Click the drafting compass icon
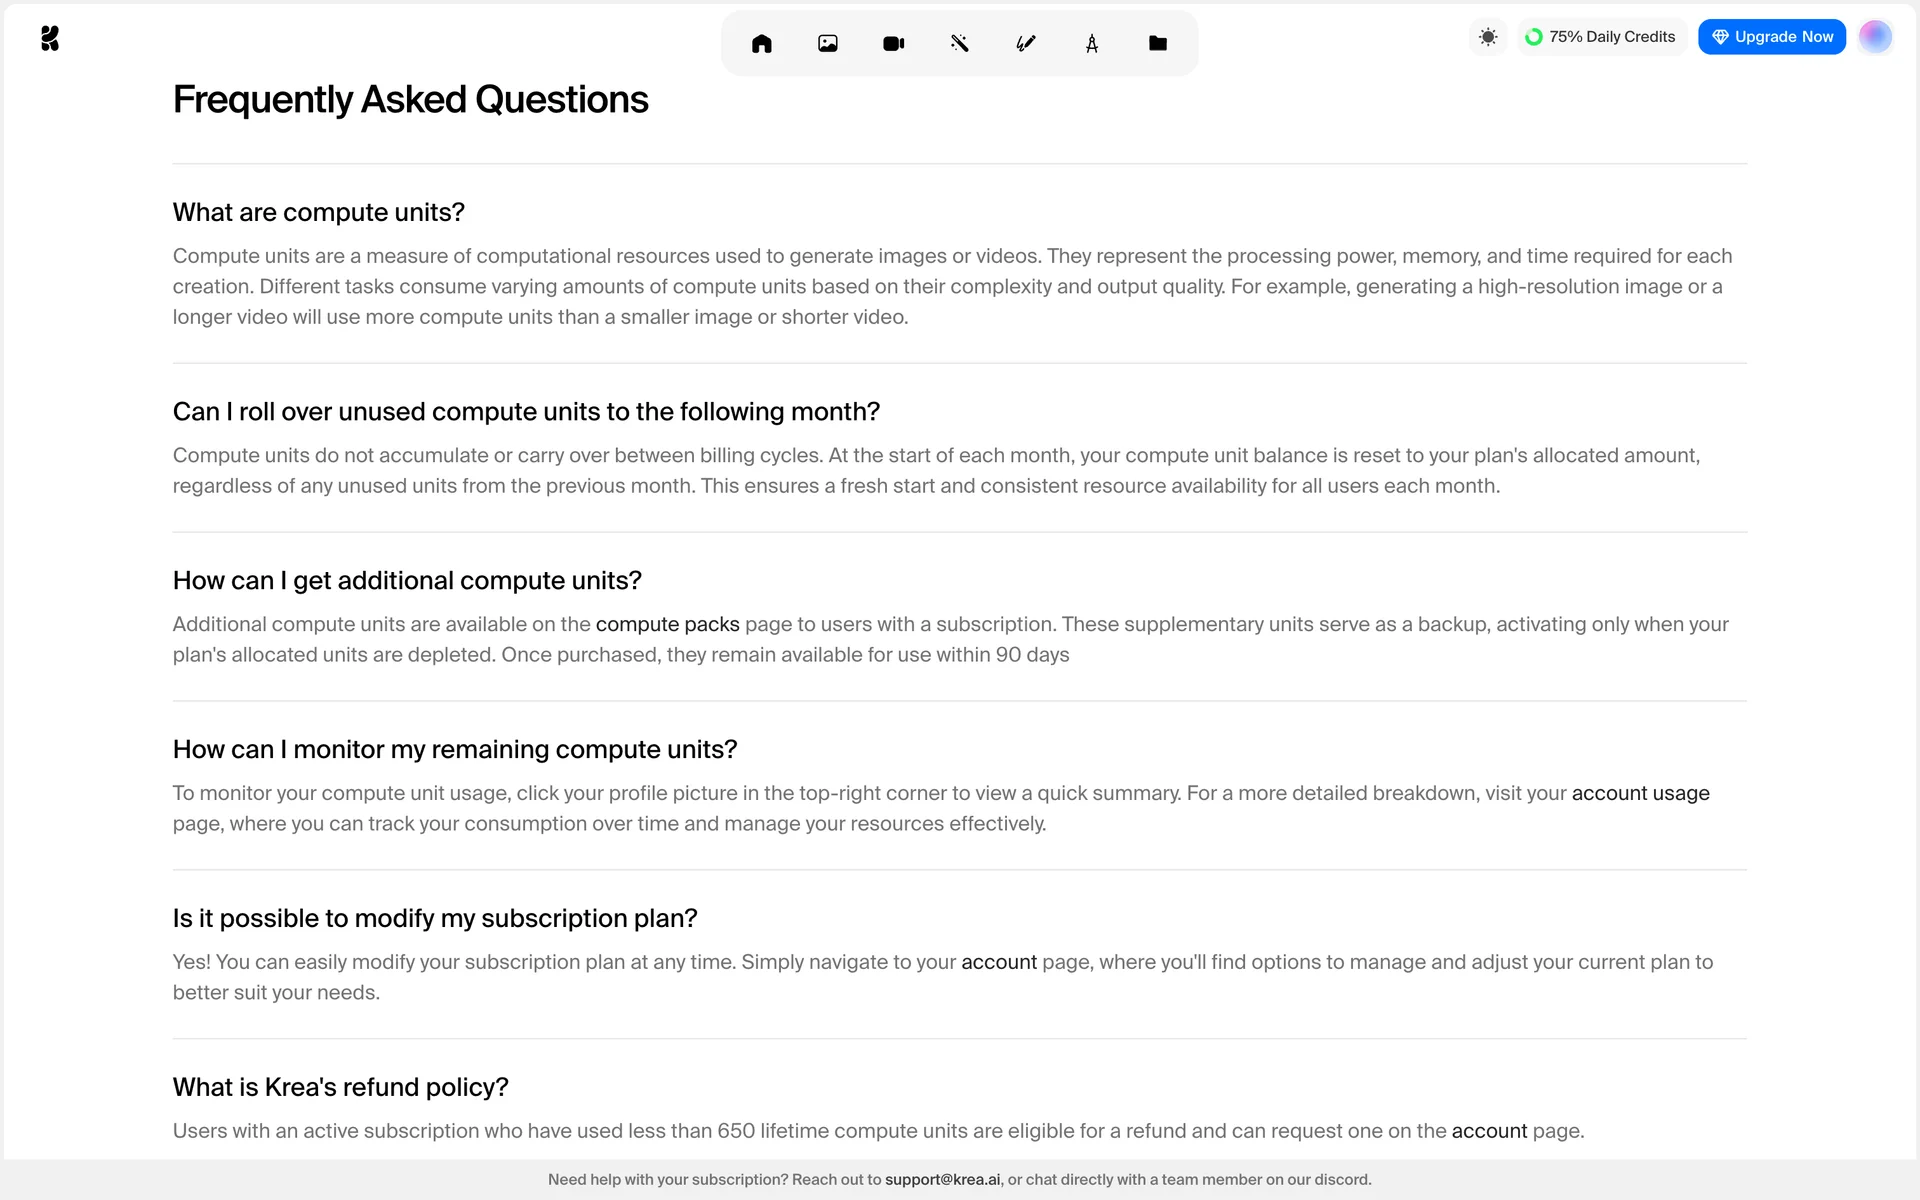The height and width of the screenshot is (1200, 1920). [1092, 43]
